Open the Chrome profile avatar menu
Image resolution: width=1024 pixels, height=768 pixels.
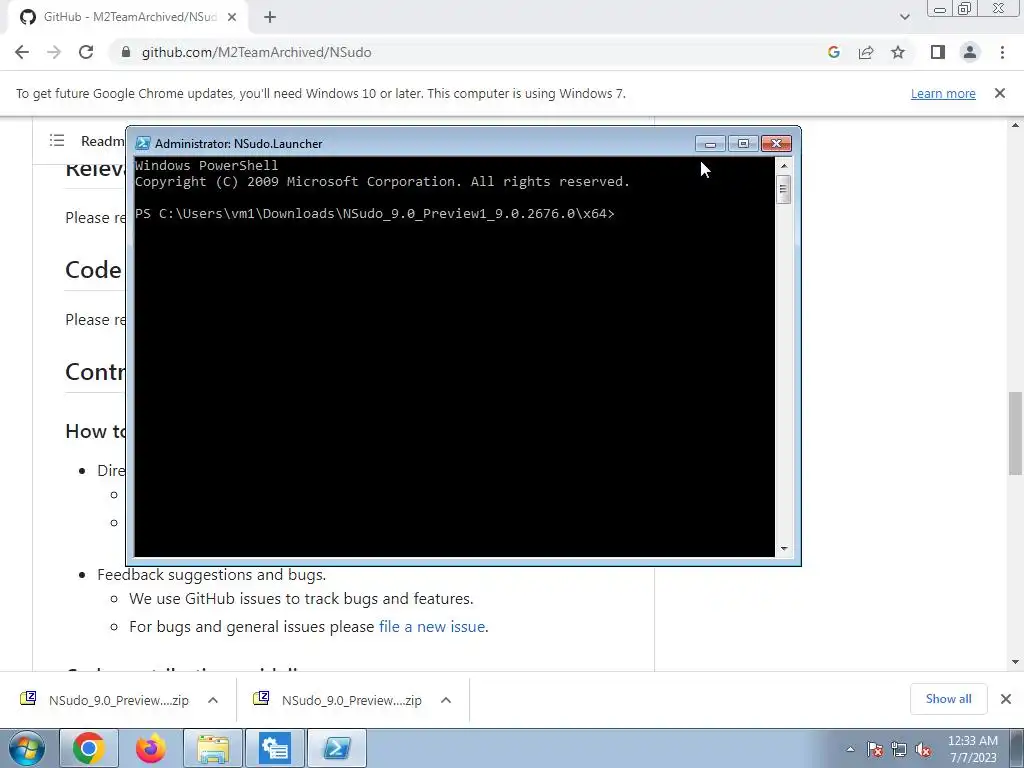tap(970, 52)
